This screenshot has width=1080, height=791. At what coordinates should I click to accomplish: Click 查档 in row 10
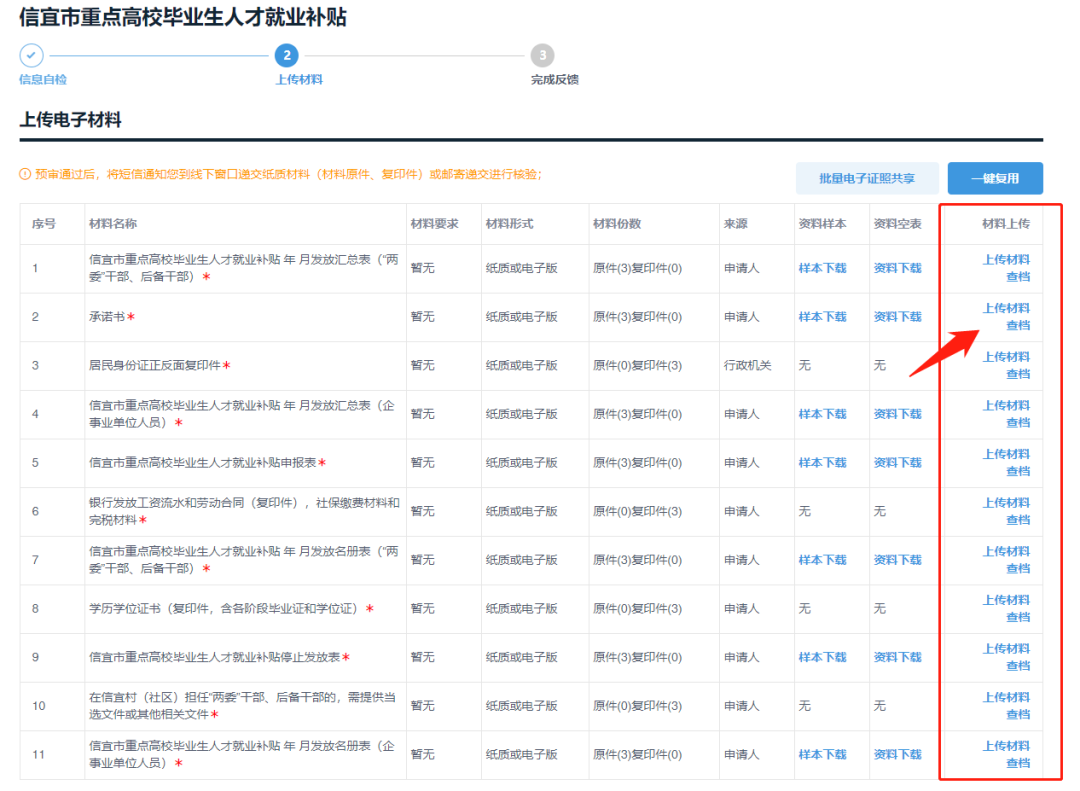1018,715
